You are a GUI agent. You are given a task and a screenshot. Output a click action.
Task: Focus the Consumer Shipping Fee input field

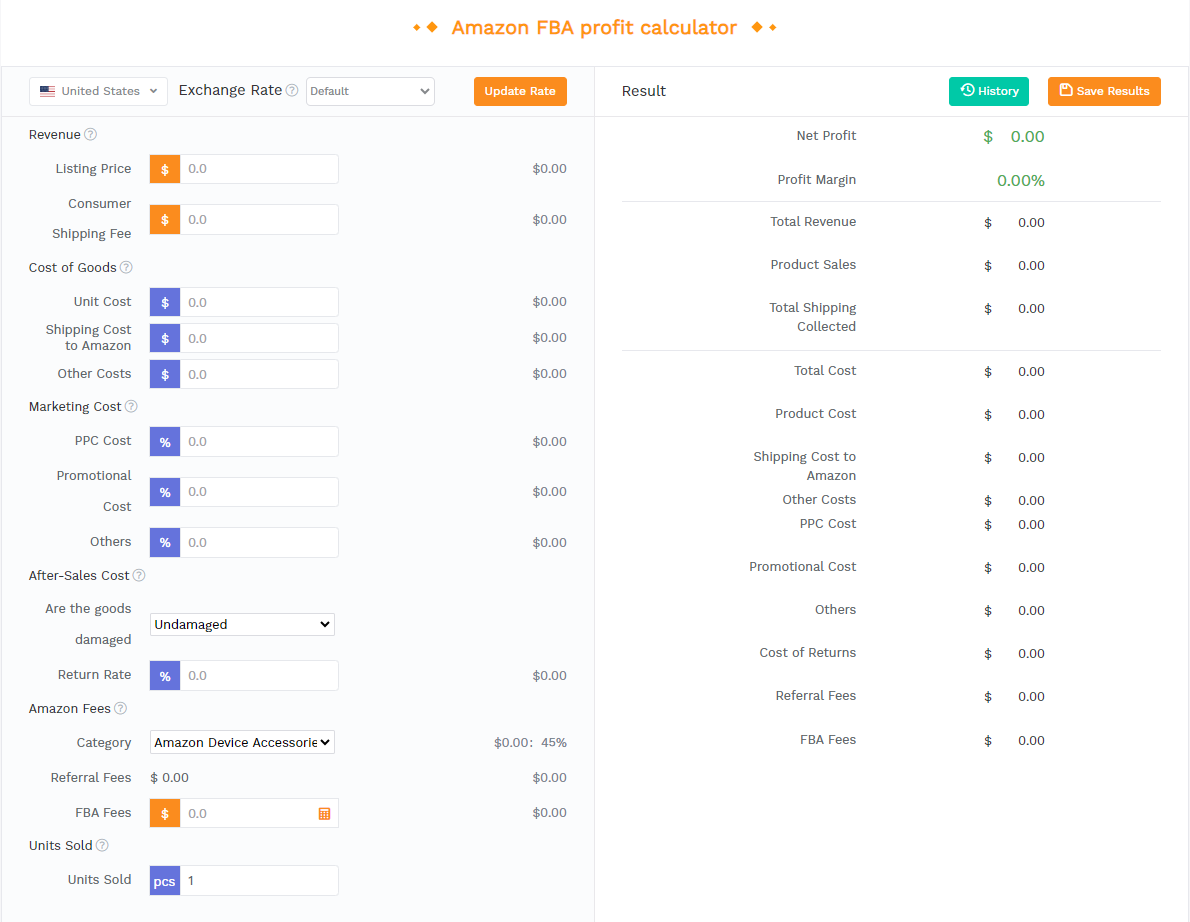[259, 219]
